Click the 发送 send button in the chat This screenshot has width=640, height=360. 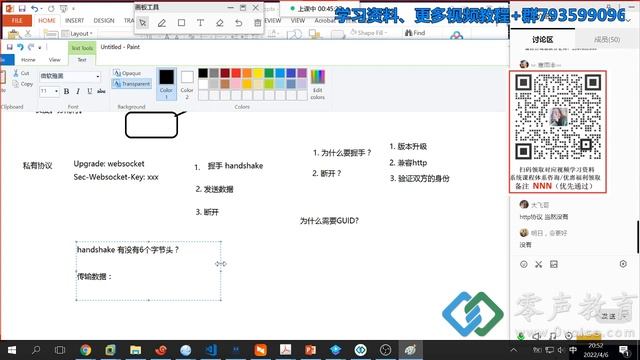[609, 316]
